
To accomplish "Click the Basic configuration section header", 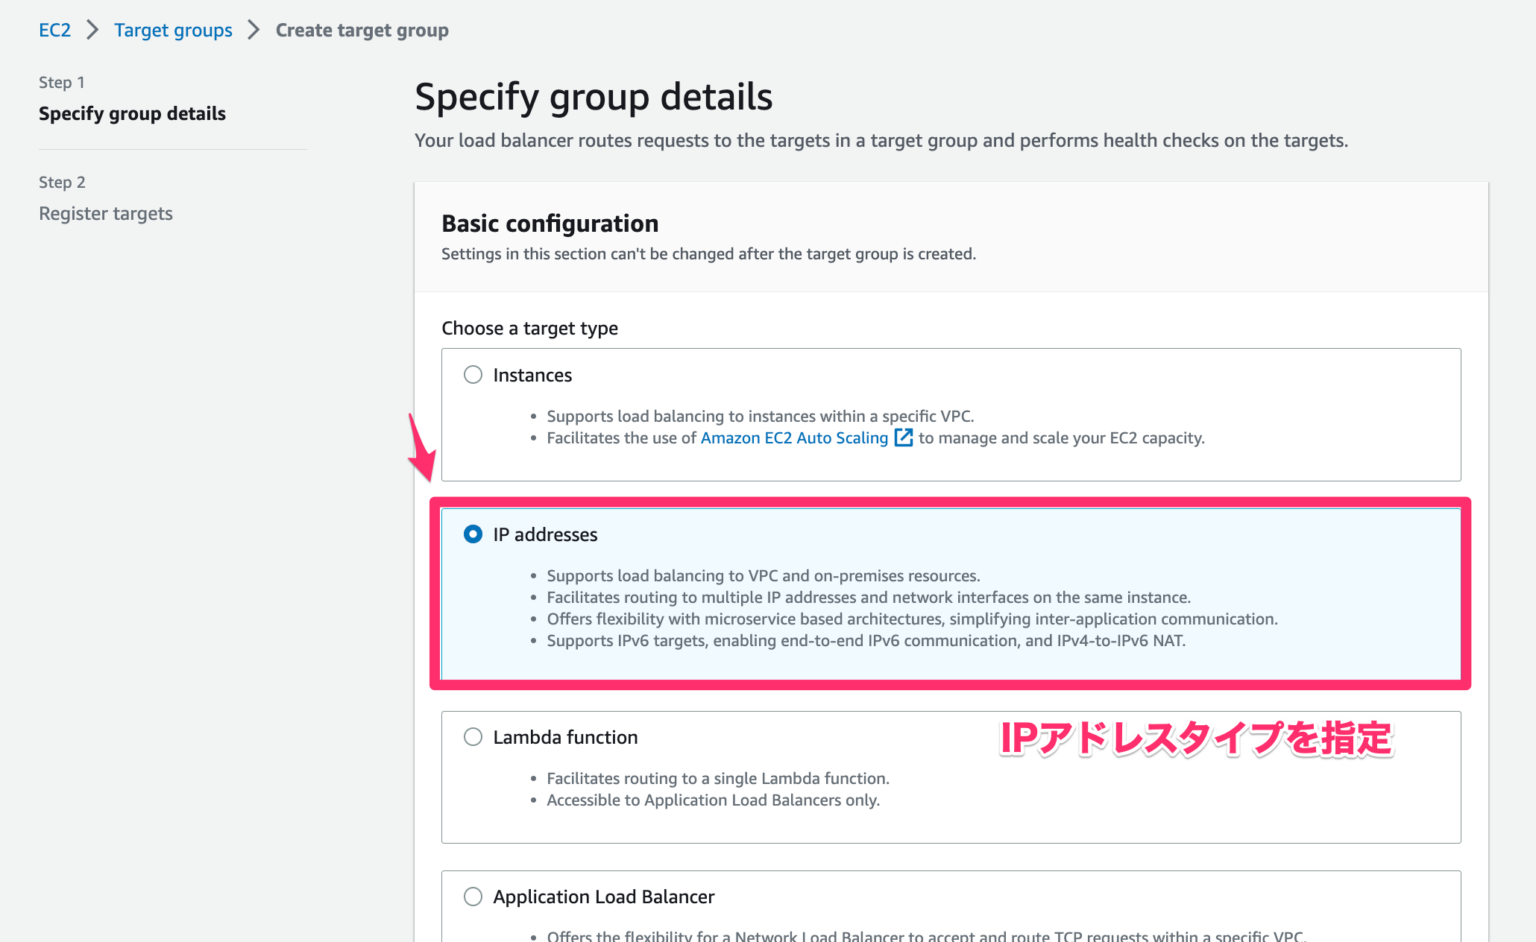I will coord(550,223).
